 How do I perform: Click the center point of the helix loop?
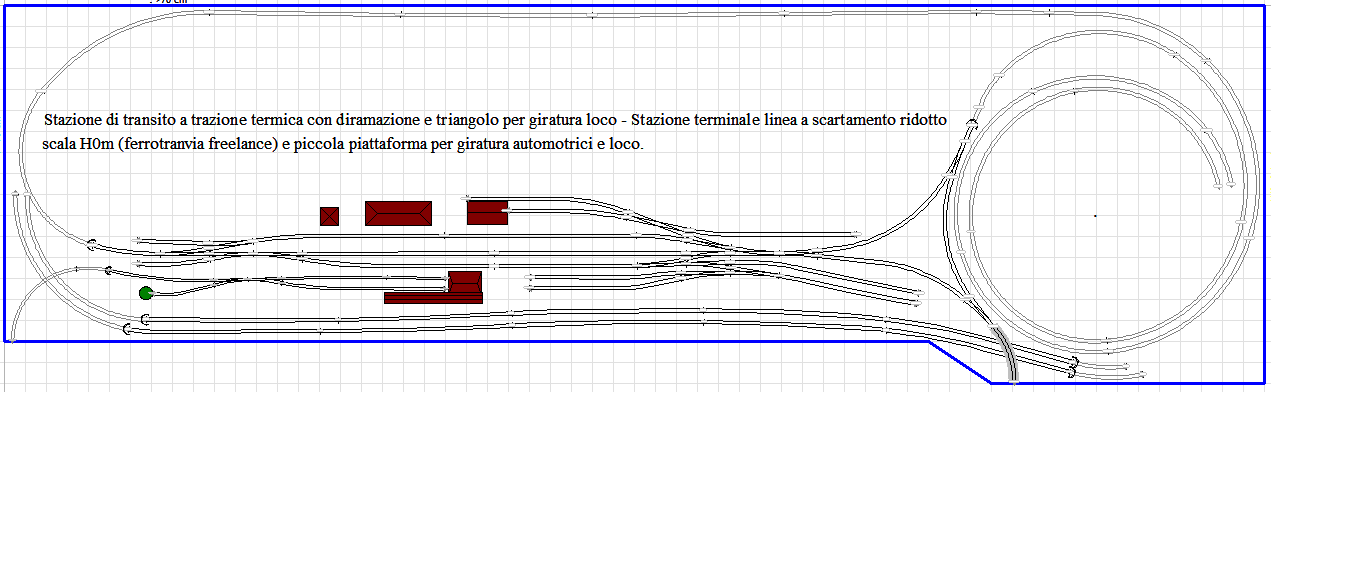pos(1097,215)
